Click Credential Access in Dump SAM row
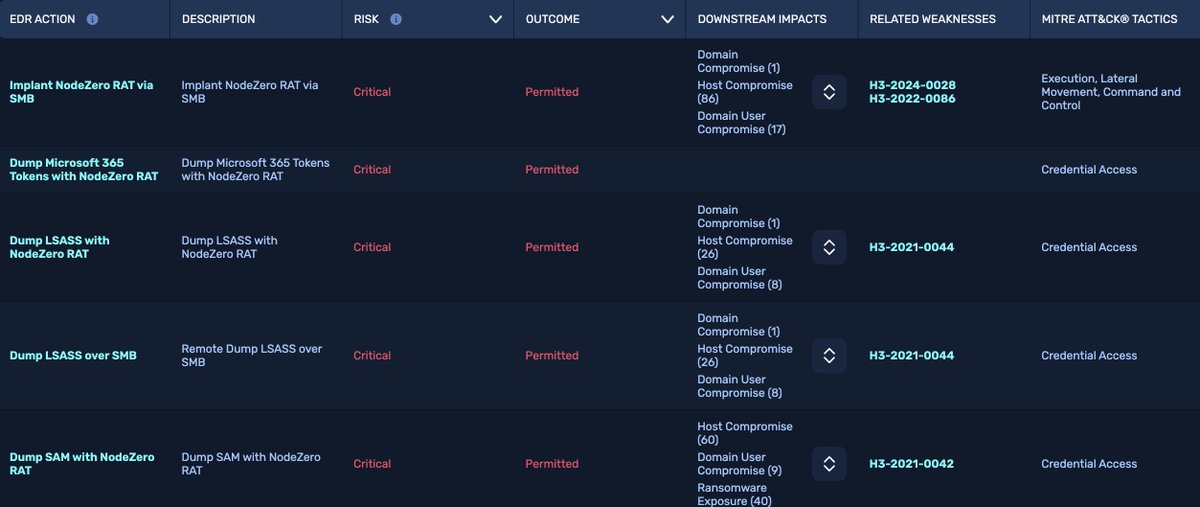 [1089, 463]
